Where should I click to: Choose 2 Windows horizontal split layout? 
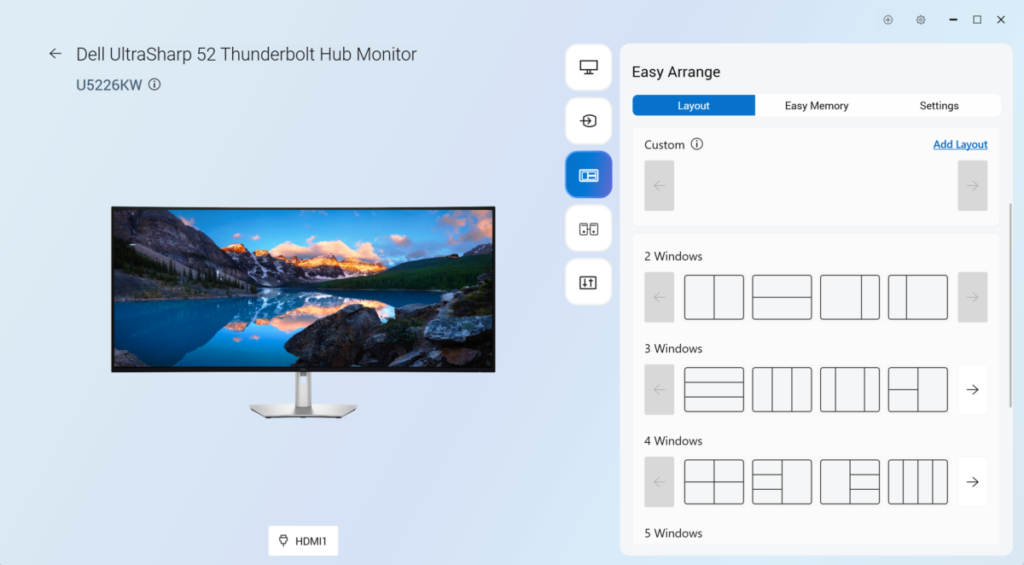coord(782,297)
